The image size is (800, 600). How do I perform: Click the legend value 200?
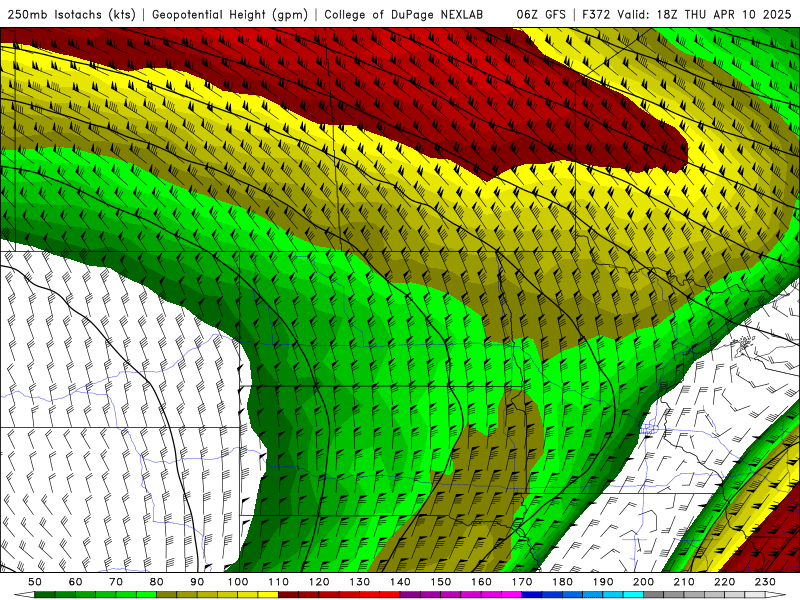click(x=643, y=582)
